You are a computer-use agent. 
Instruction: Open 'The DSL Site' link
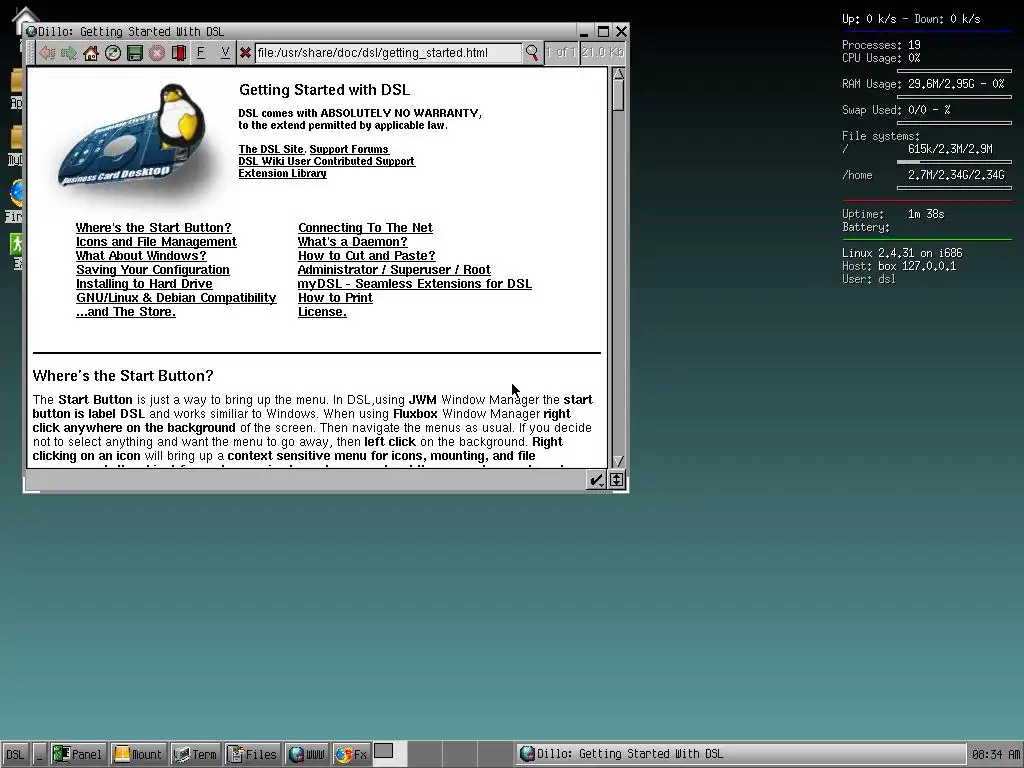pyautogui.click(x=271, y=150)
